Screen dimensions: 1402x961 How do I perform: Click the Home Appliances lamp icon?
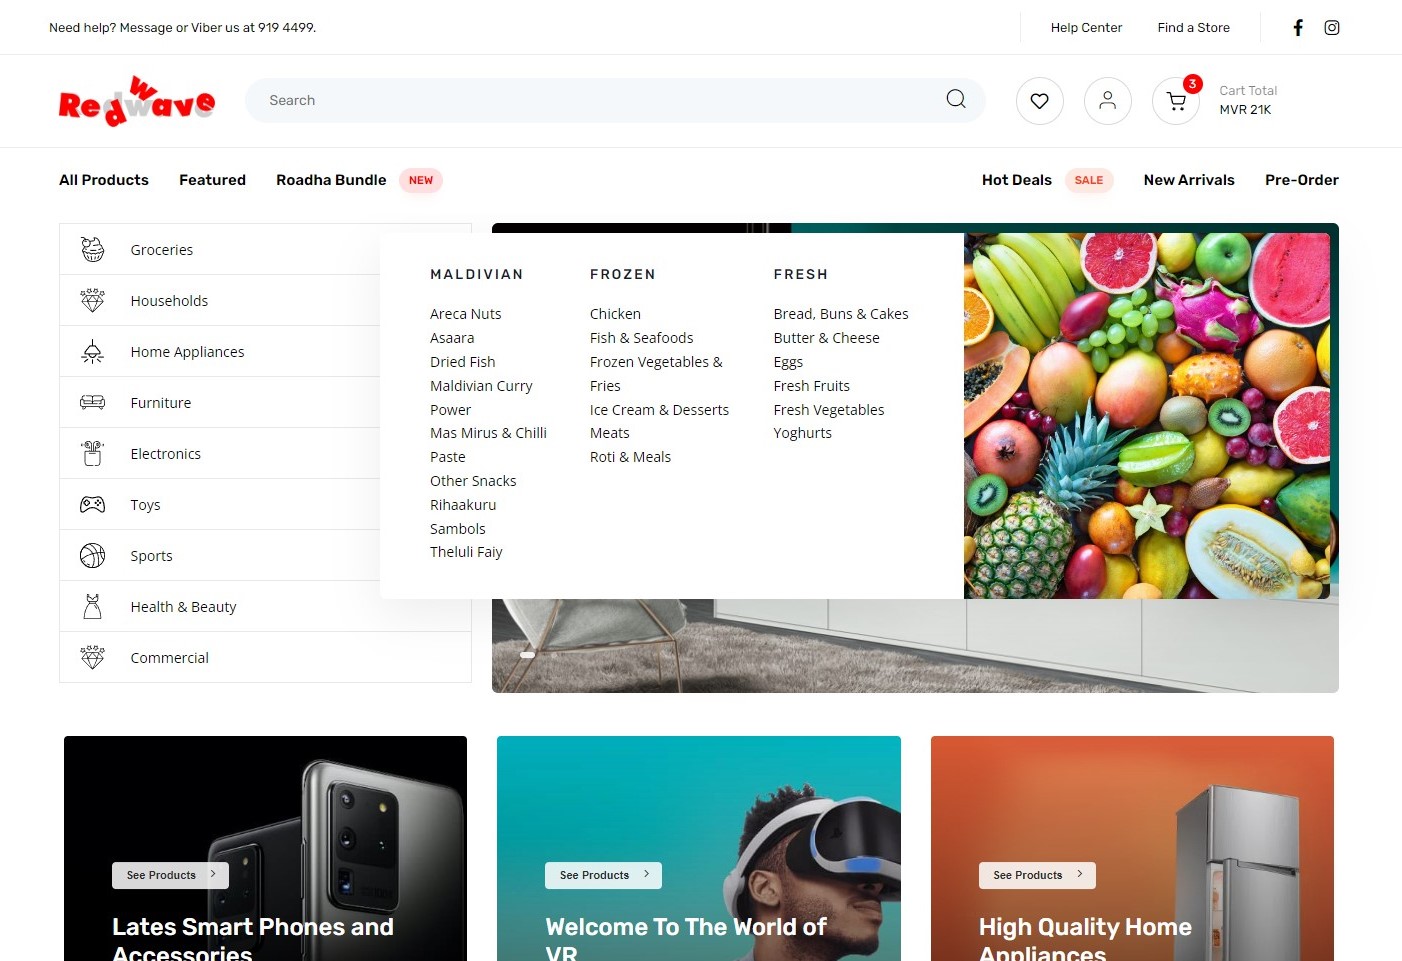(x=93, y=352)
